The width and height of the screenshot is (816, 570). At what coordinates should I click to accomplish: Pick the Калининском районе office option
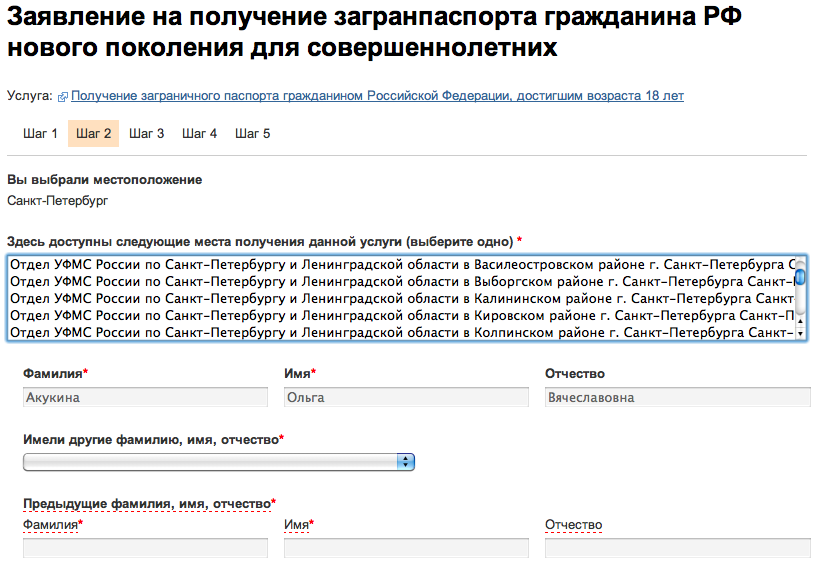point(402,299)
